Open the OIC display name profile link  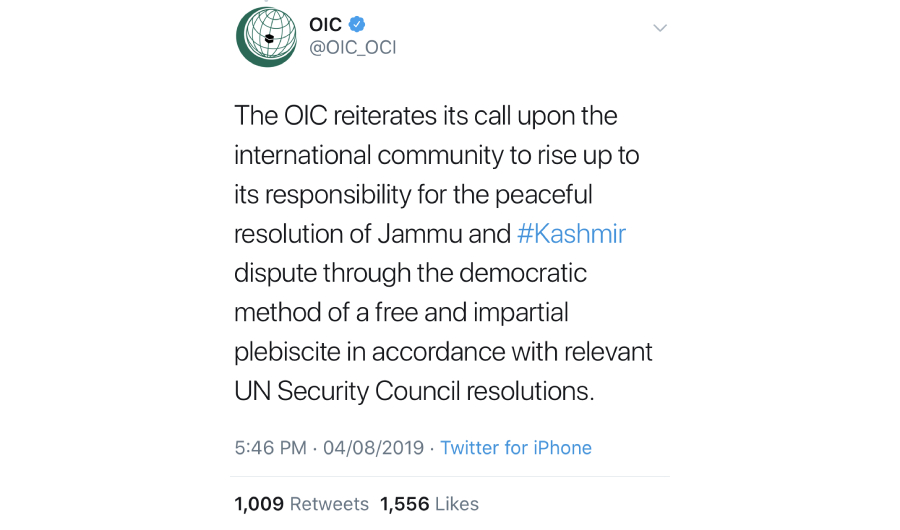[x=325, y=25]
